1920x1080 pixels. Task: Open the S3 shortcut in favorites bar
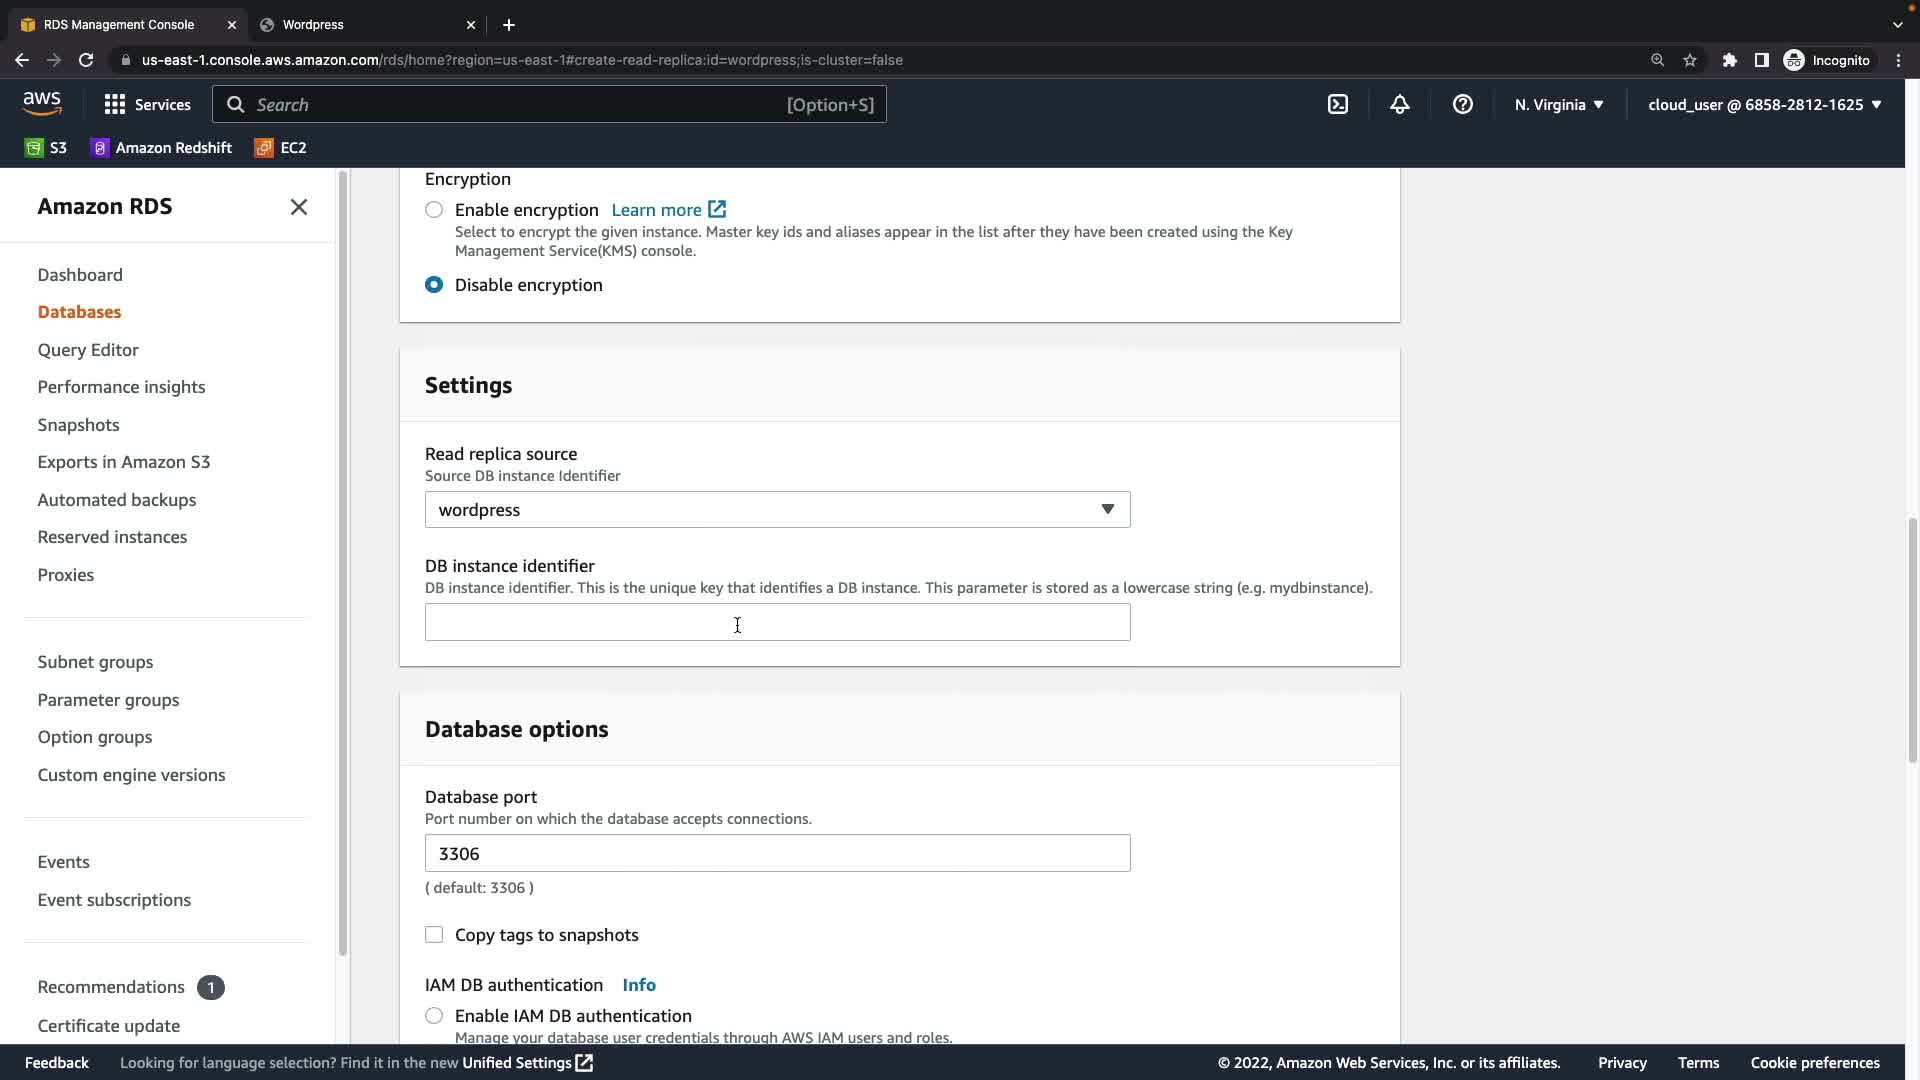point(46,148)
